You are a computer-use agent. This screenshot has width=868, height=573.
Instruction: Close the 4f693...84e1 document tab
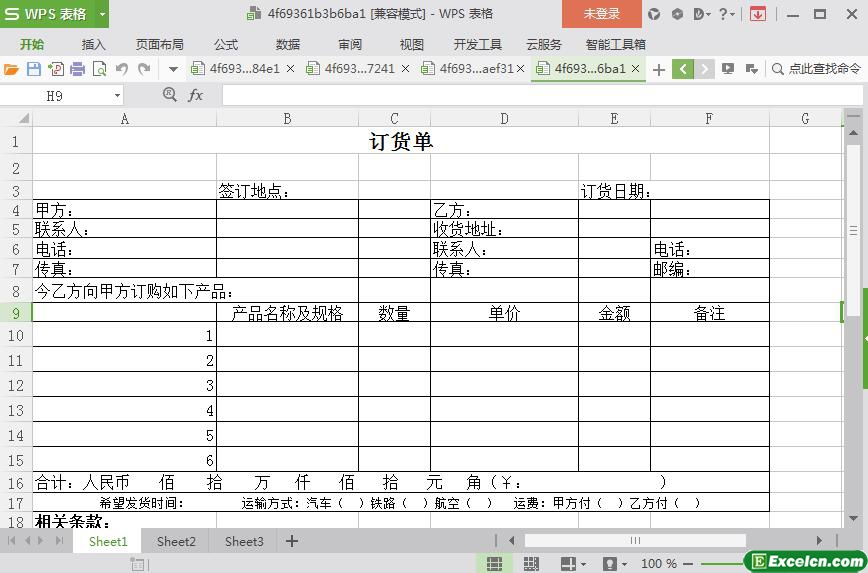(x=291, y=69)
